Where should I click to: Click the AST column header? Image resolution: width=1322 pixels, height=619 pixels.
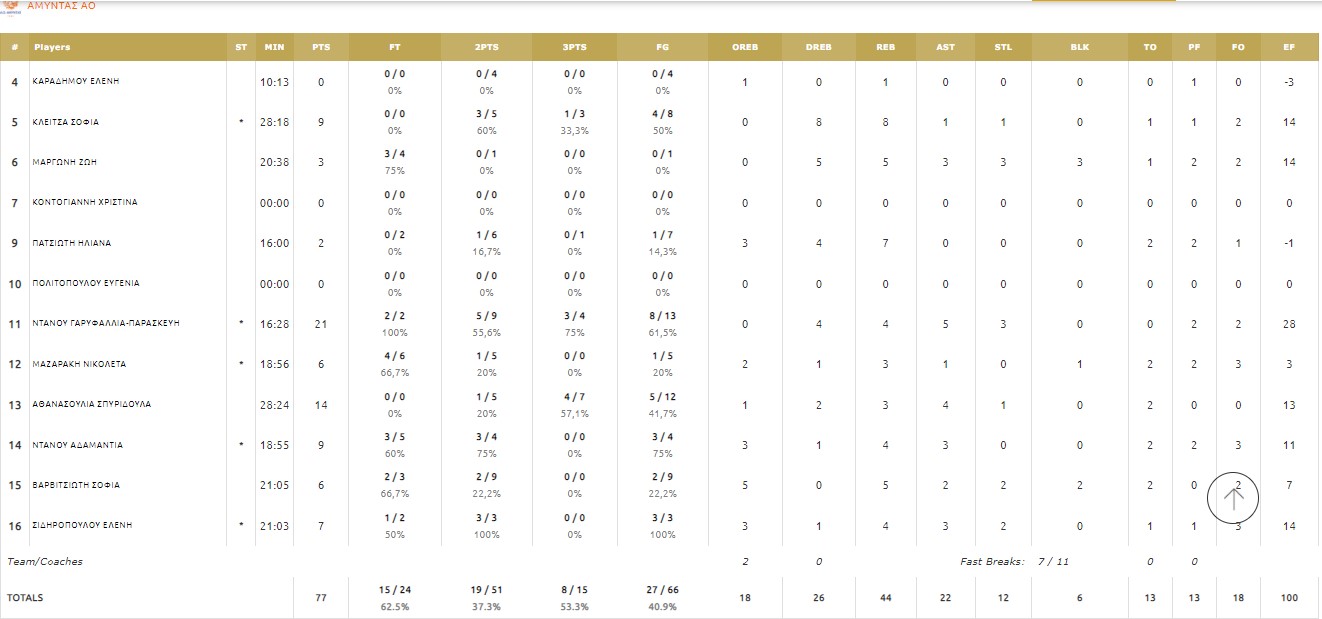(x=945, y=47)
